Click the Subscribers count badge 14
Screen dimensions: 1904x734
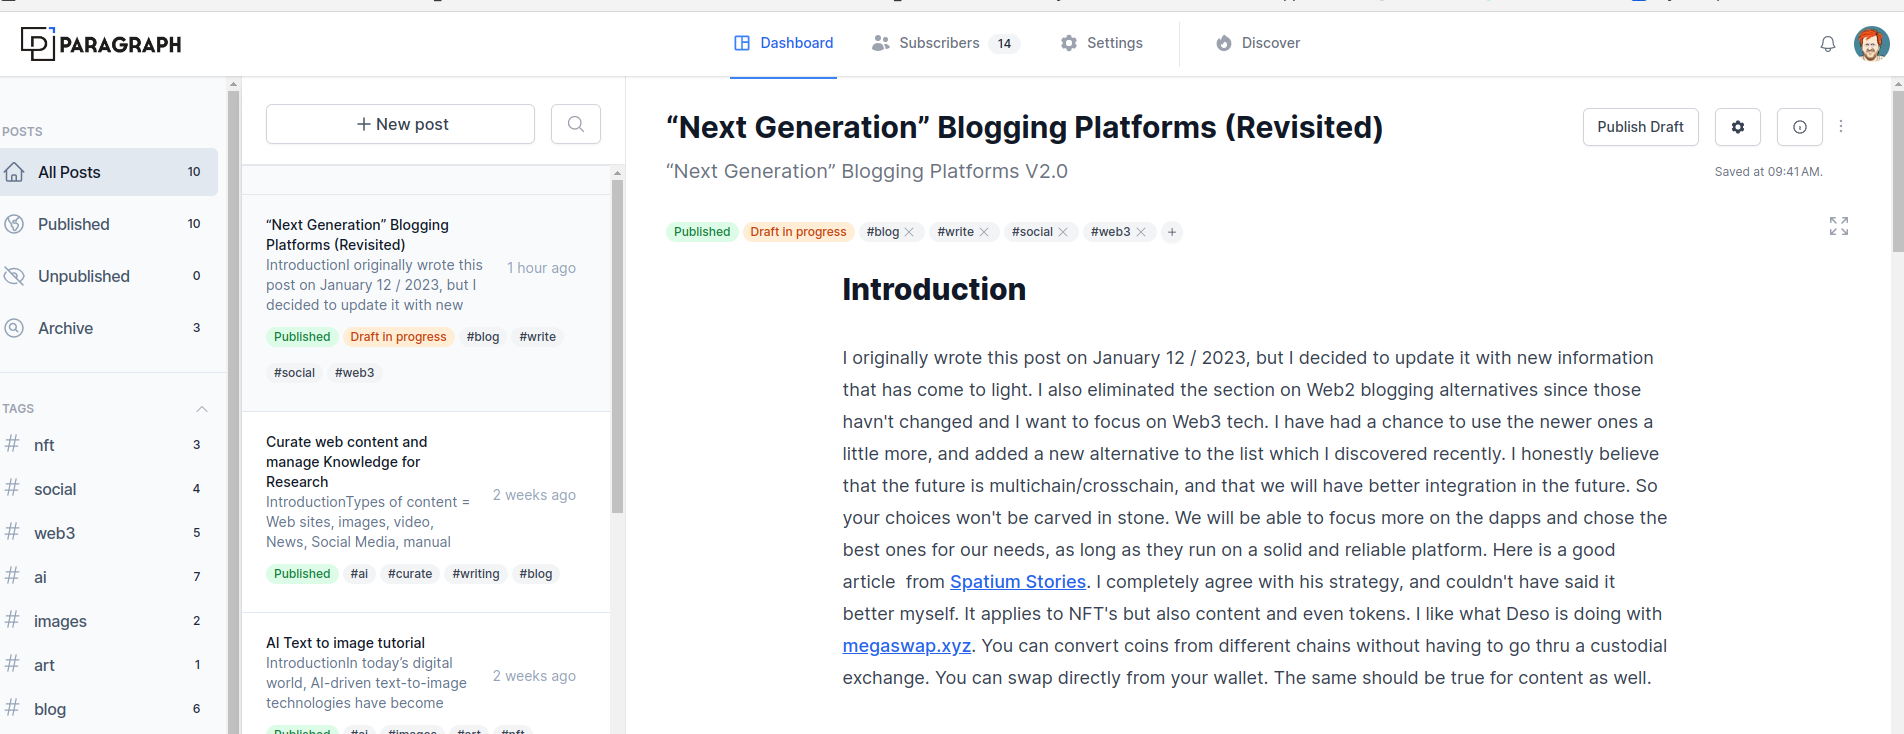click(1004, 43)
